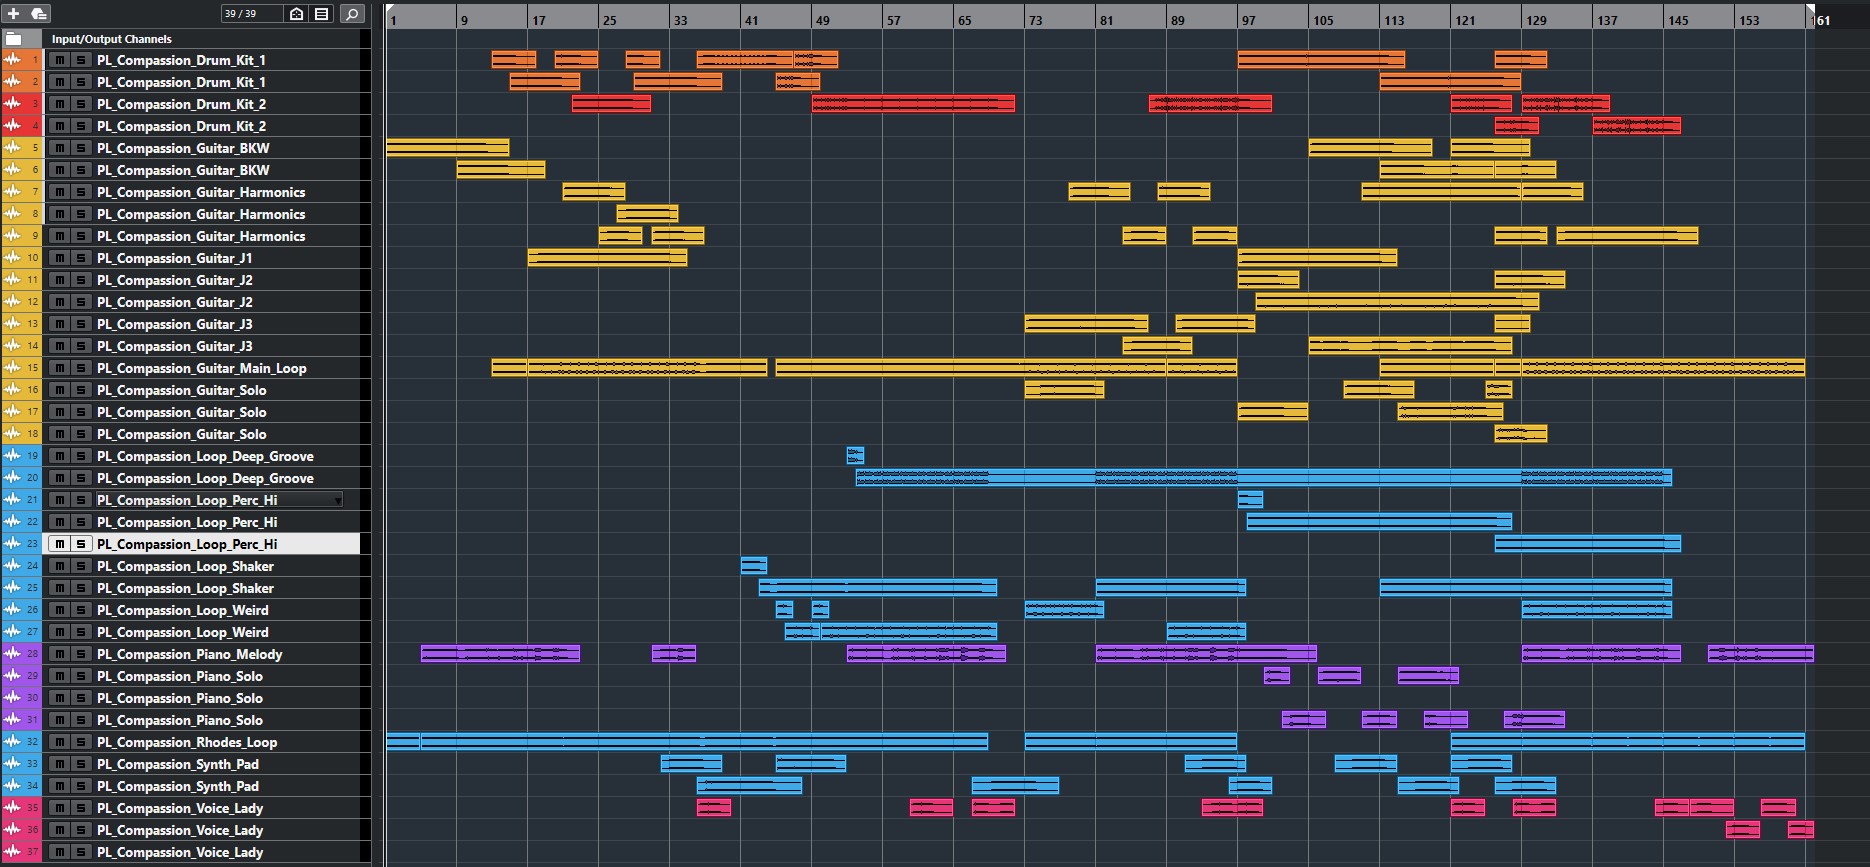Open the track 21 name dropdown arrow
1870x867 pixels.
(x=338, y=500)
